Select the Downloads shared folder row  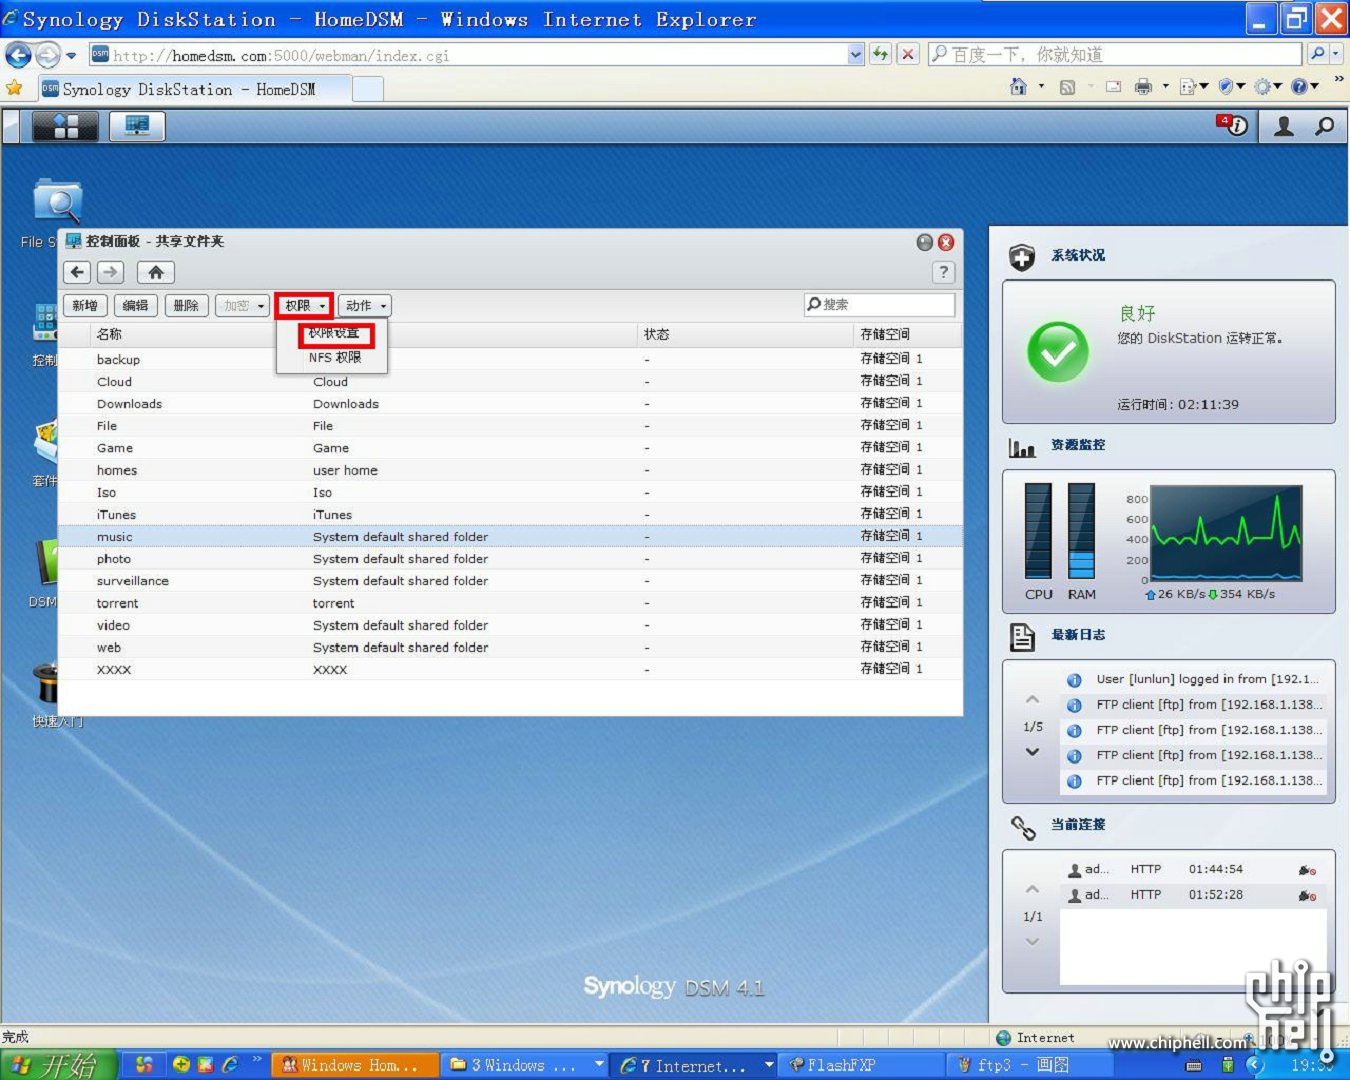(510, 404)
